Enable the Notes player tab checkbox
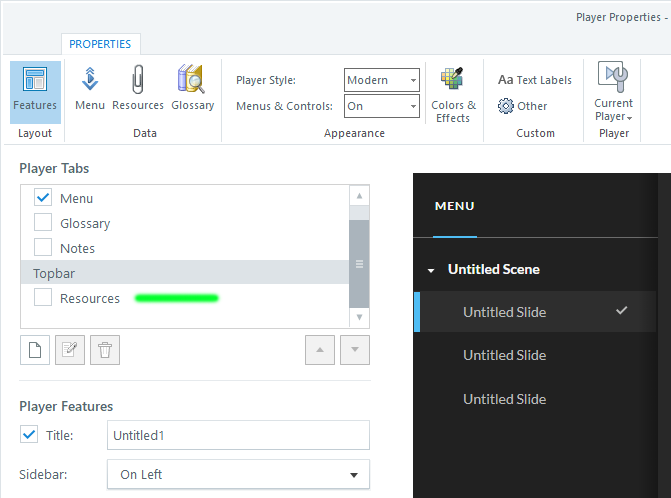671x498 pixels. [43, 248]
